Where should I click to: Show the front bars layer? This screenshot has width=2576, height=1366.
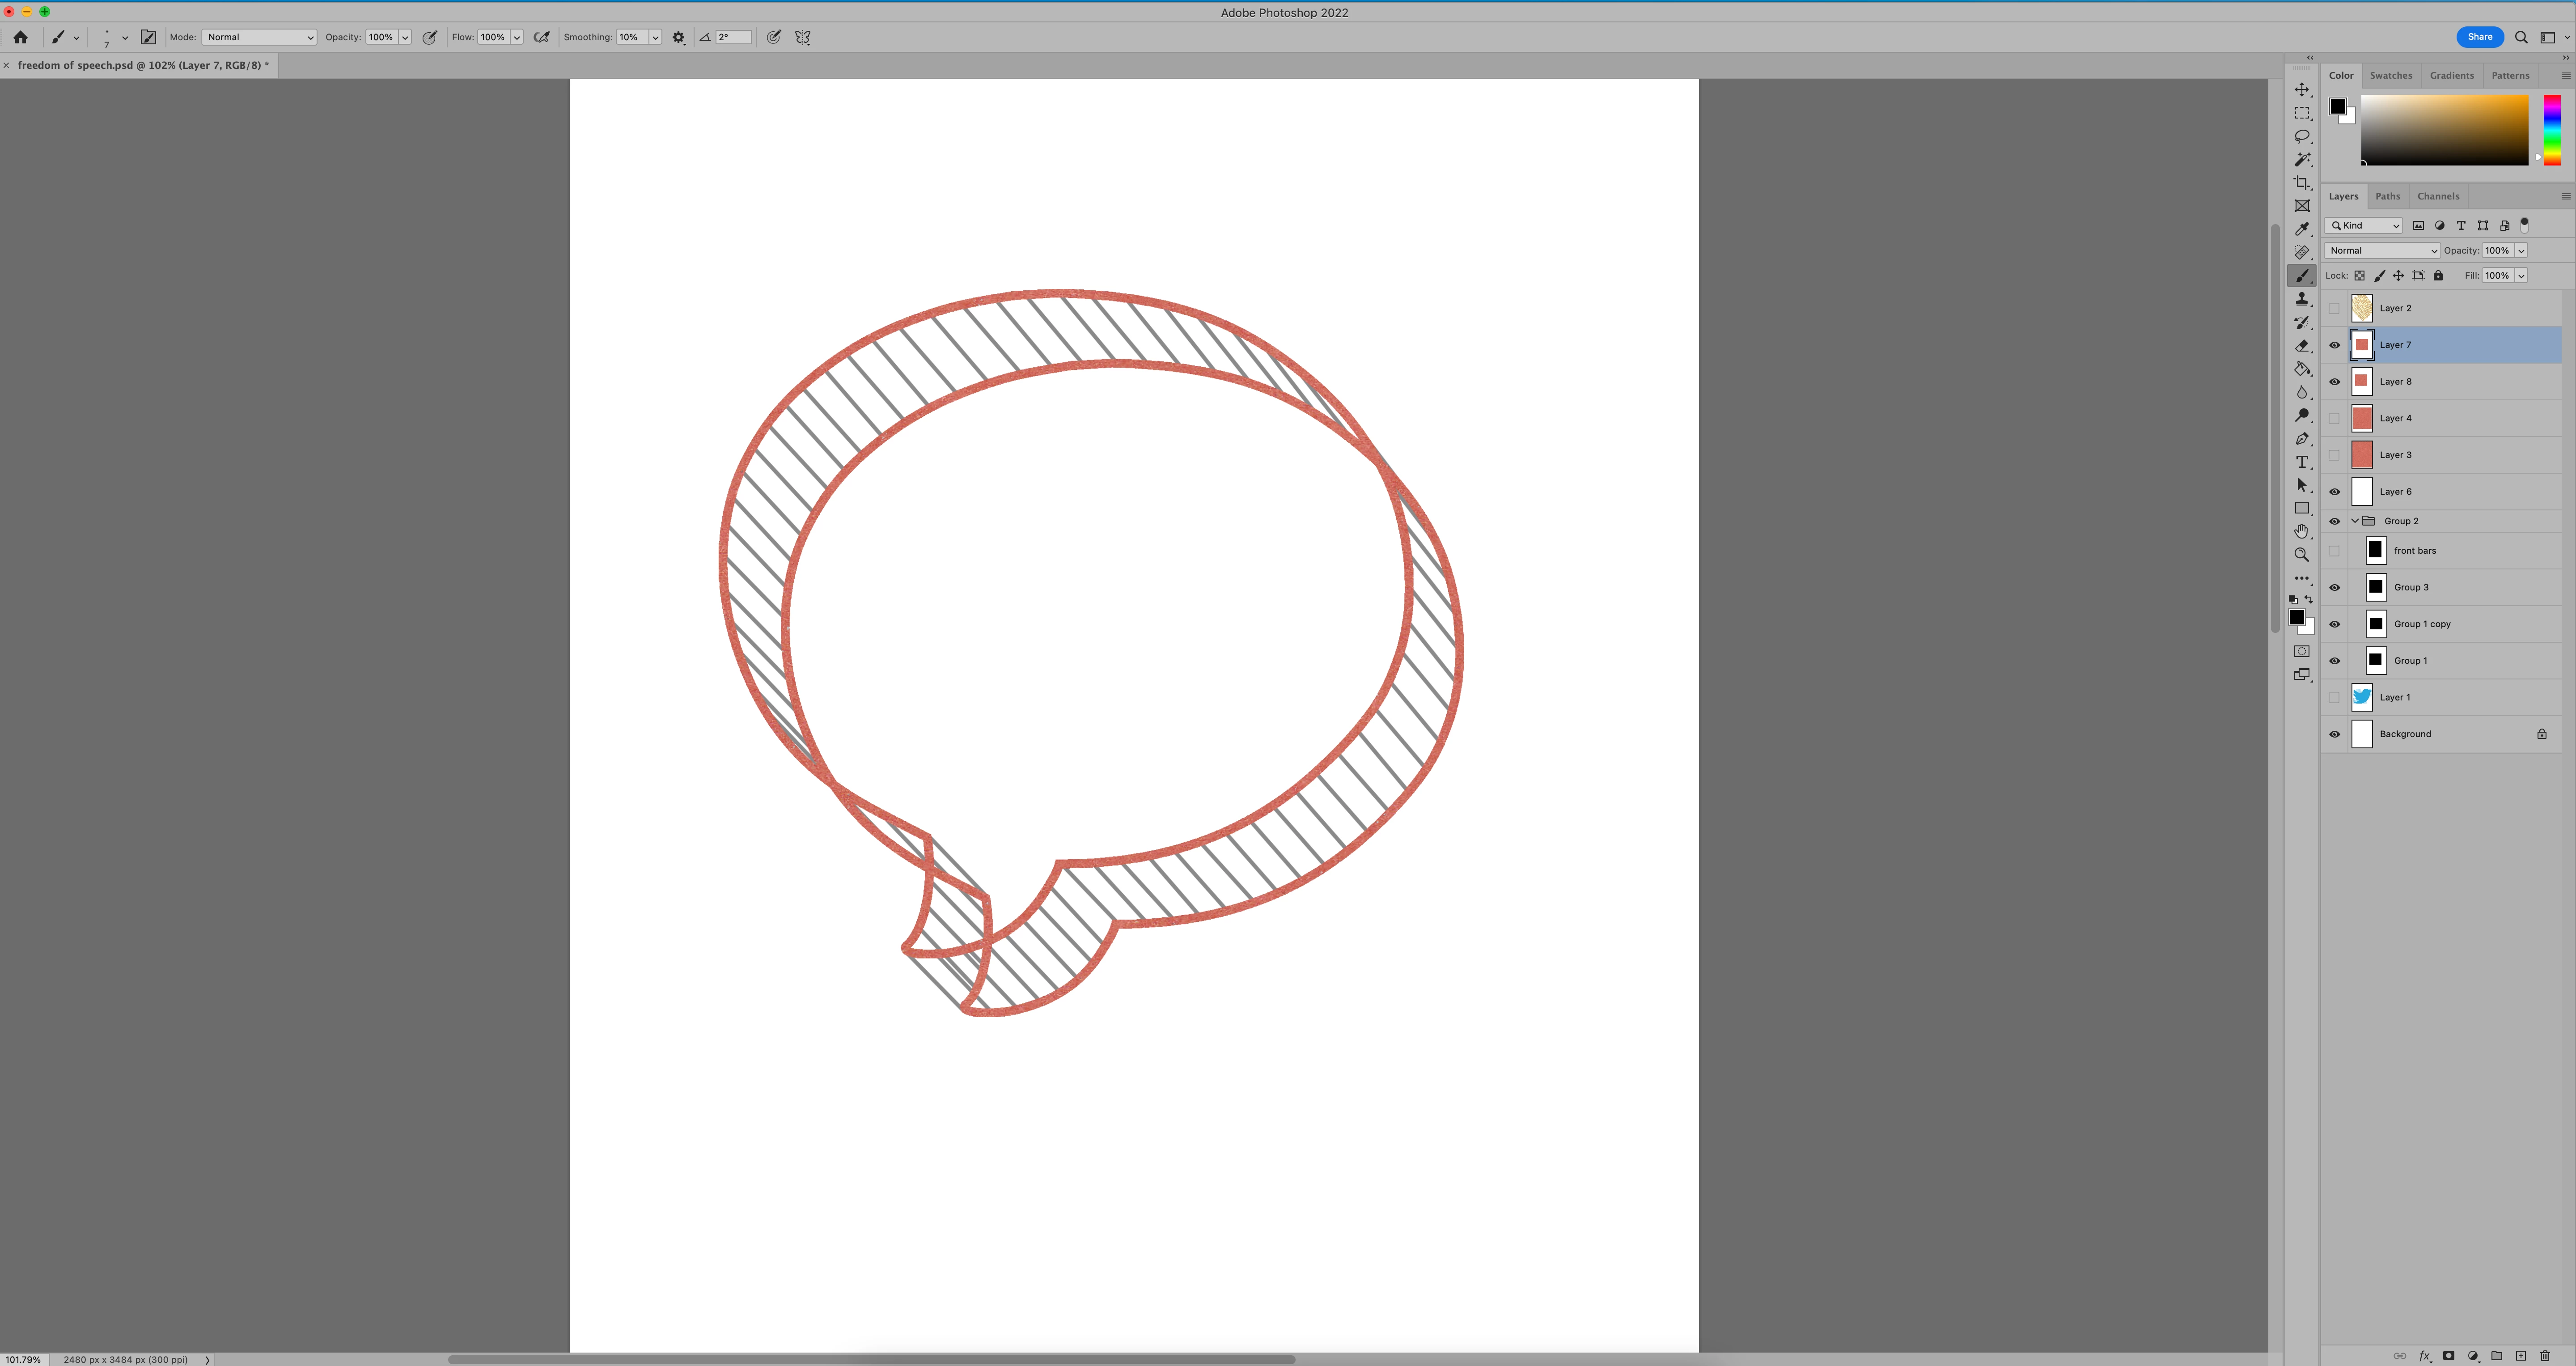pos(2335,551)
